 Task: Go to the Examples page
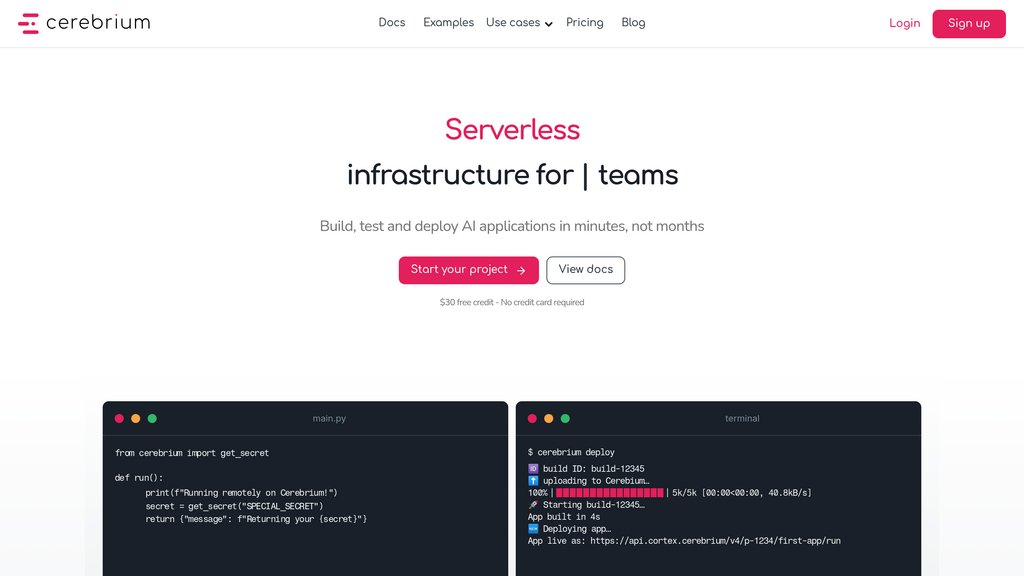(449, 23)
